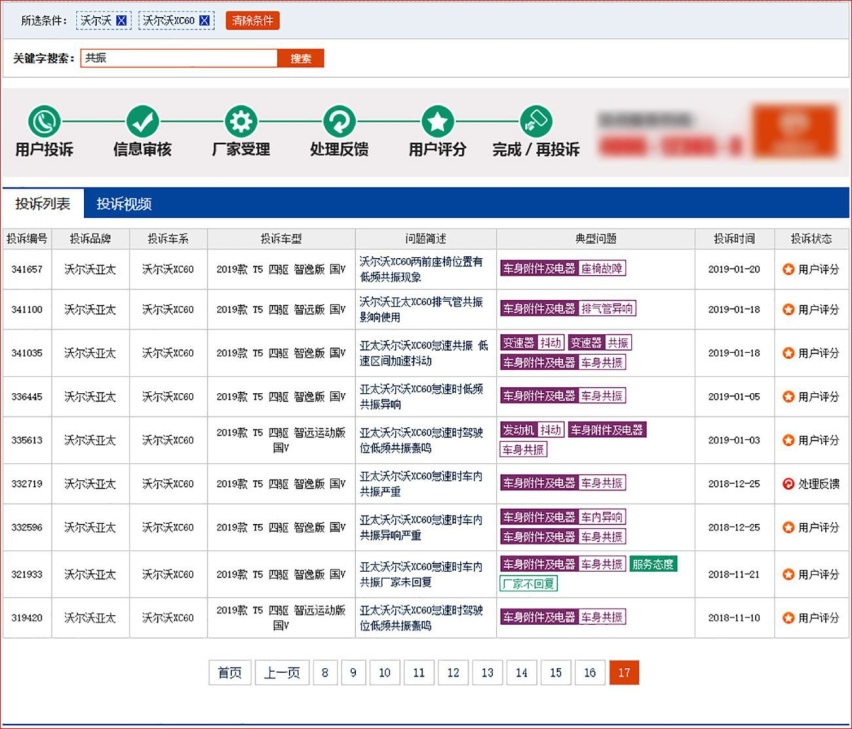
Task: Go to page 11
Action: tap(419, 673)
